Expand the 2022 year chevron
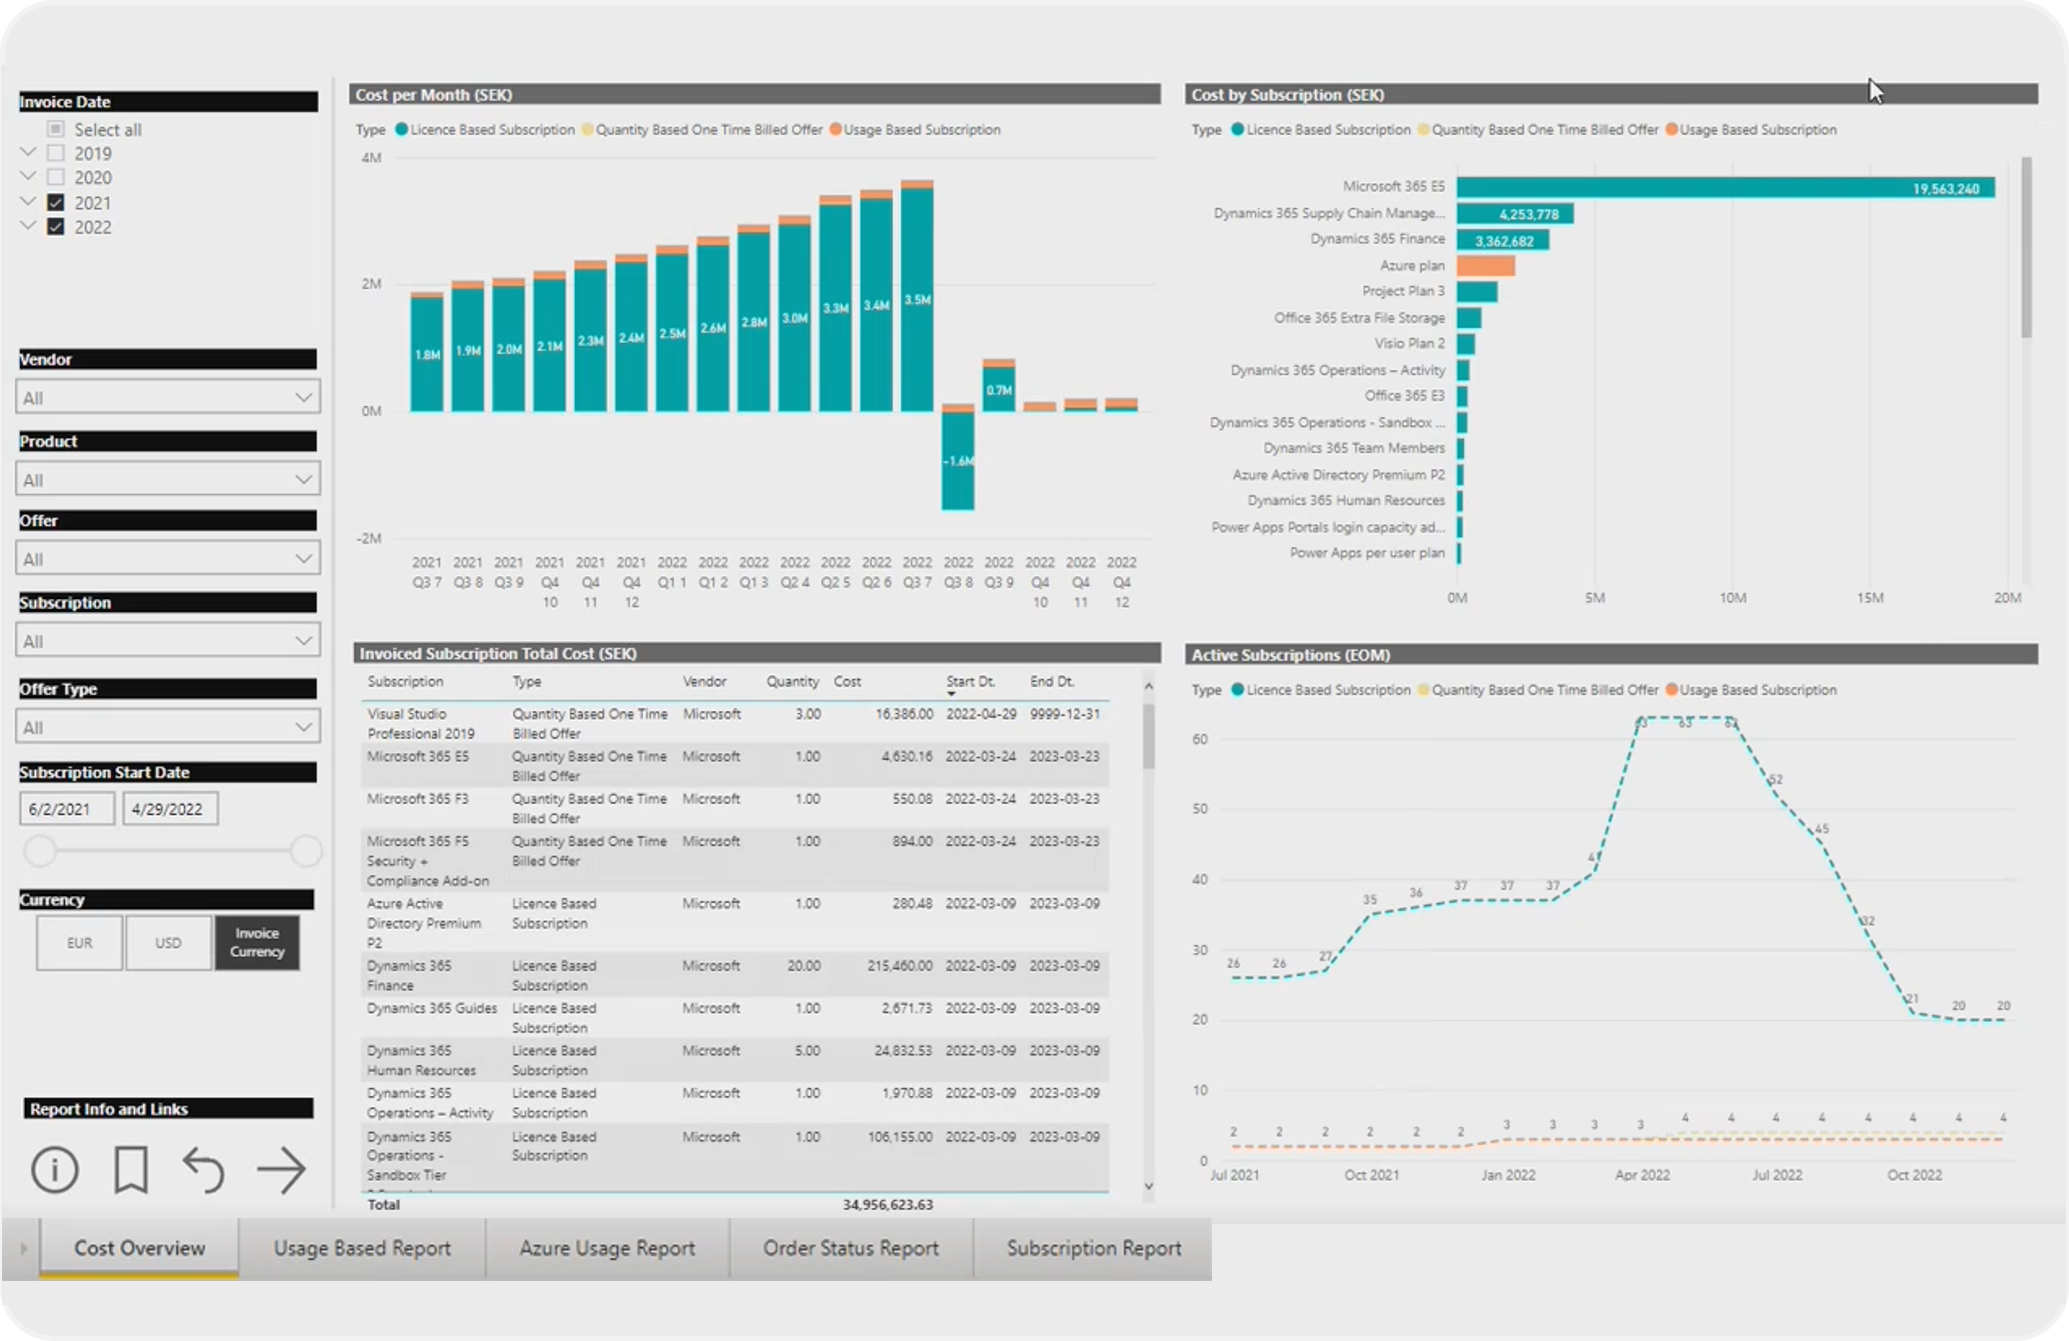The image size is (2069, 1341). click(28, 225)
